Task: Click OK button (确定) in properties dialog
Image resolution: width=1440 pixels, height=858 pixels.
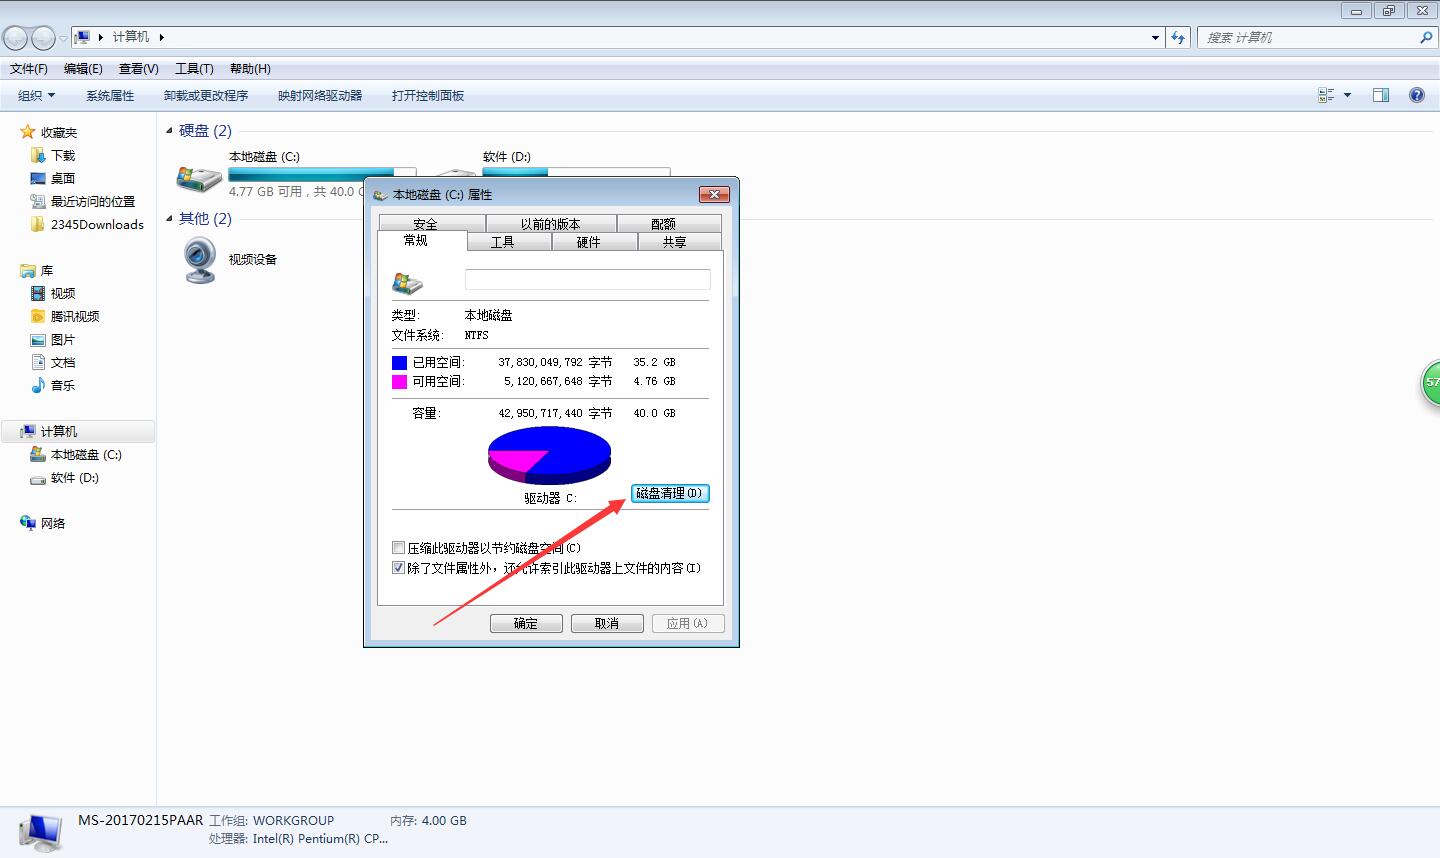Action: click(x=526, y=623)
